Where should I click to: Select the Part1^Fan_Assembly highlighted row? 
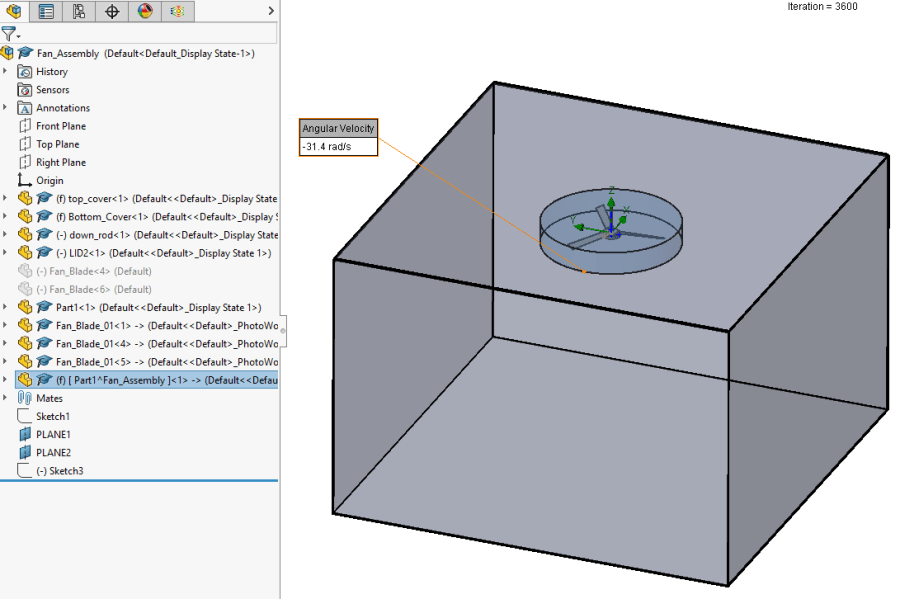[147, 380]
